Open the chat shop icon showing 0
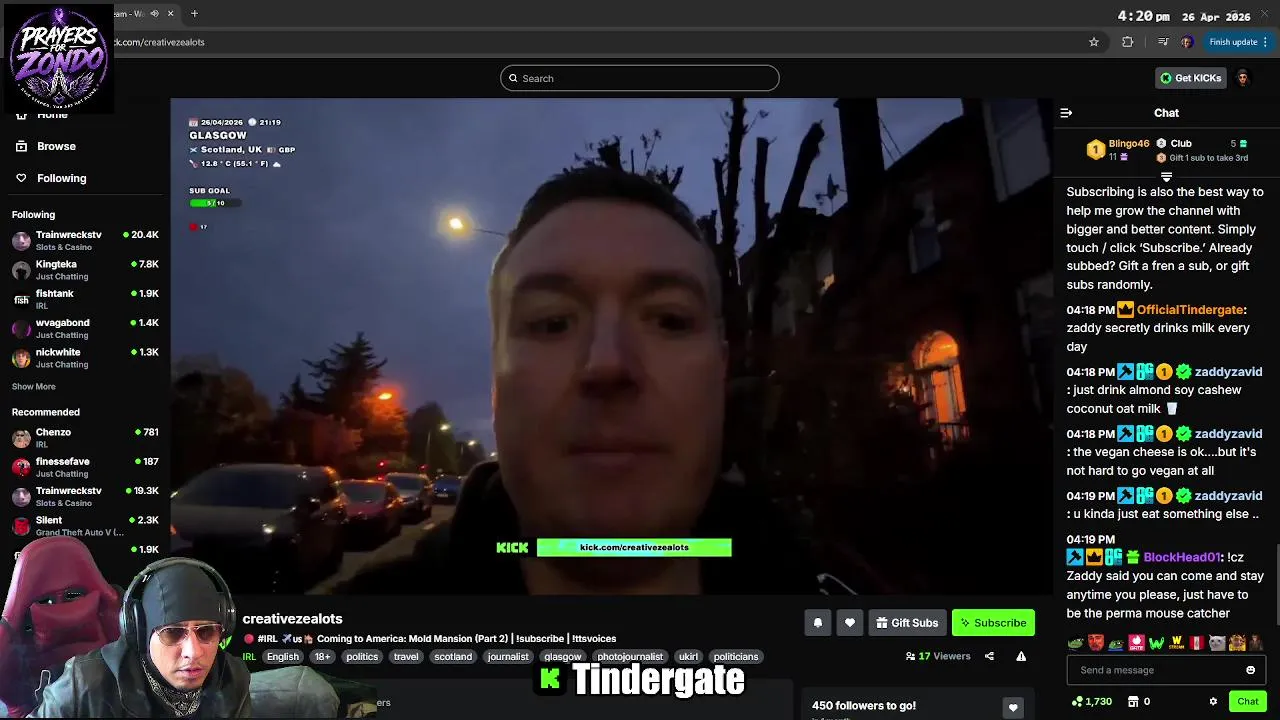 click(x=1139, y=702)
